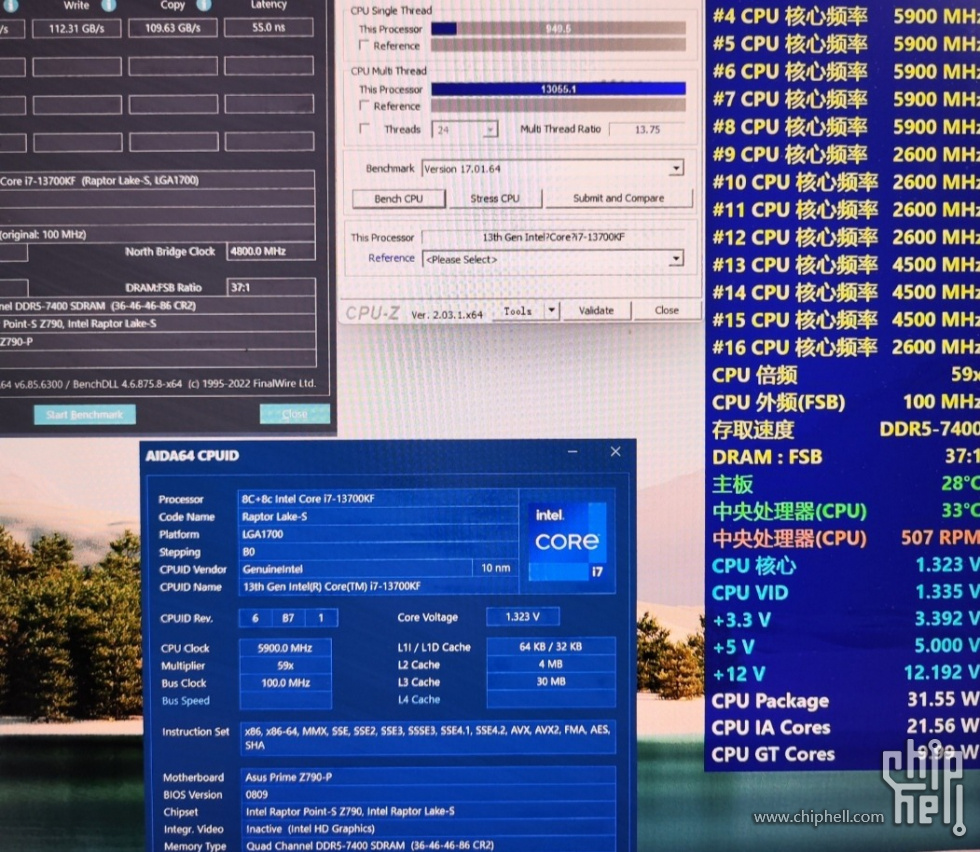Viewport: 980px width, 852px height.
Task: Open the Benchmark version 17.01.64 dropdown
Action: (552, 168)
